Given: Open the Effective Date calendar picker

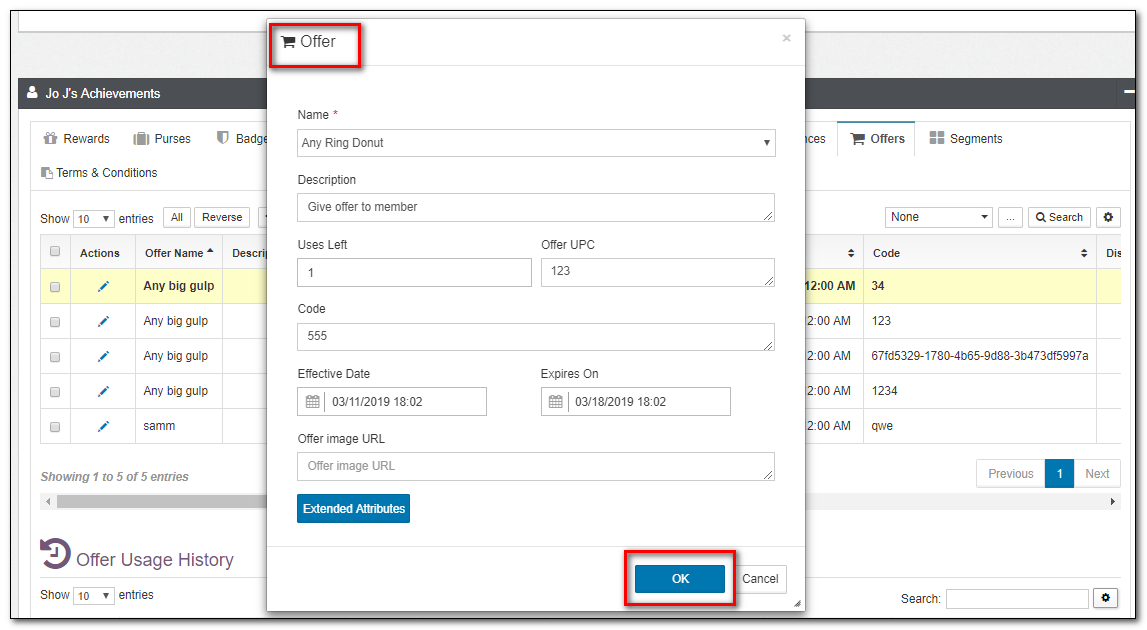Looking at the screenshot, I should (312, 402).
